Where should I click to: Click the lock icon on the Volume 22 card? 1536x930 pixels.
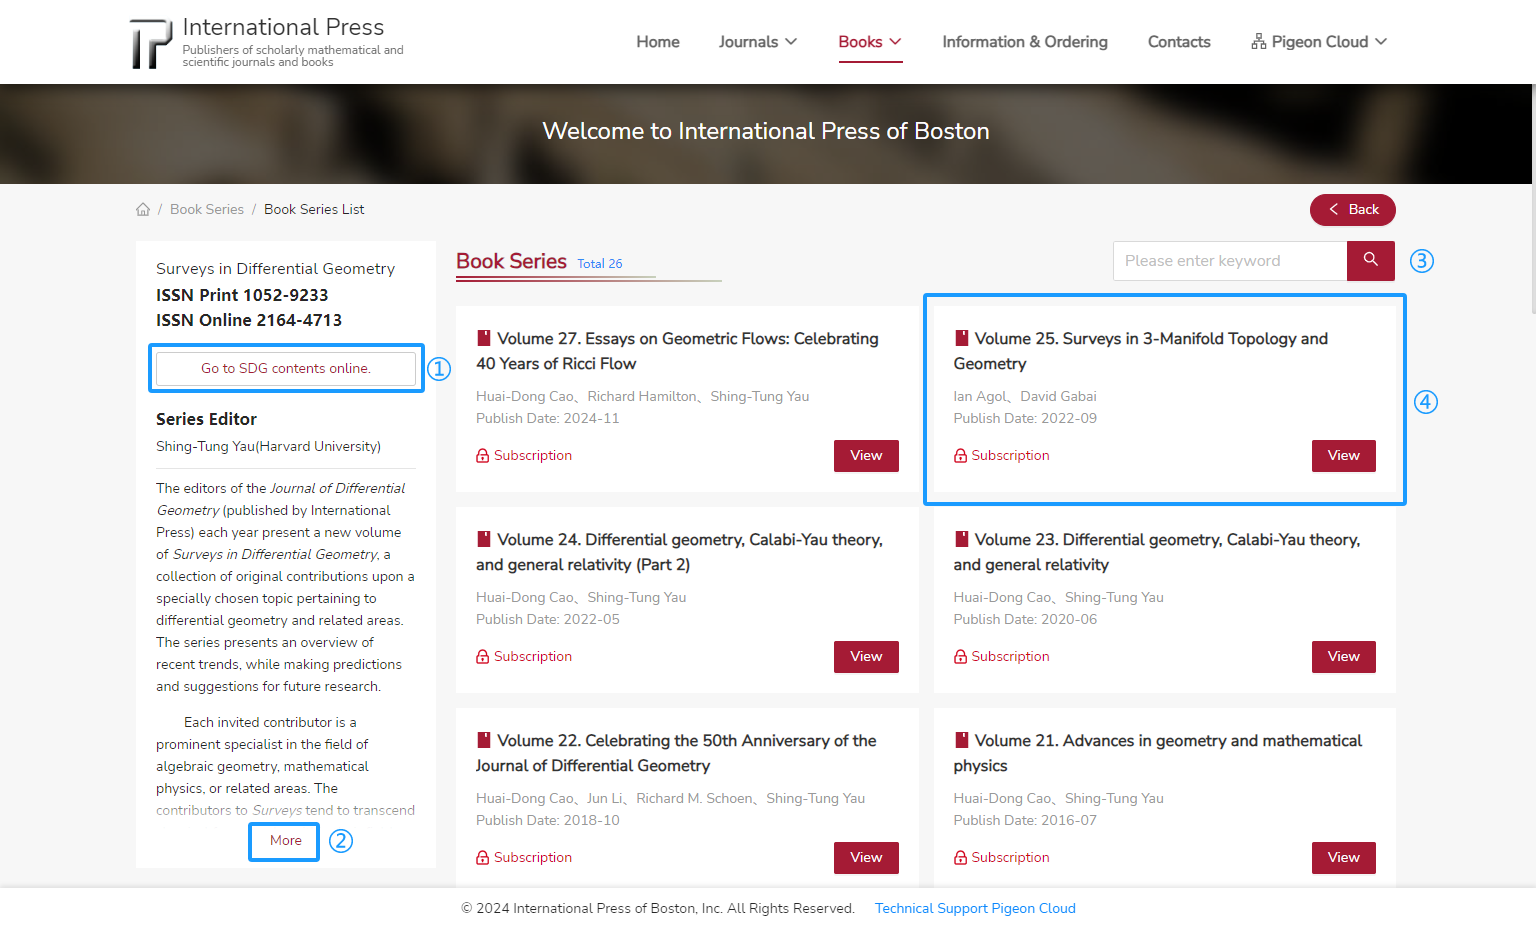[x=483, y=858]
